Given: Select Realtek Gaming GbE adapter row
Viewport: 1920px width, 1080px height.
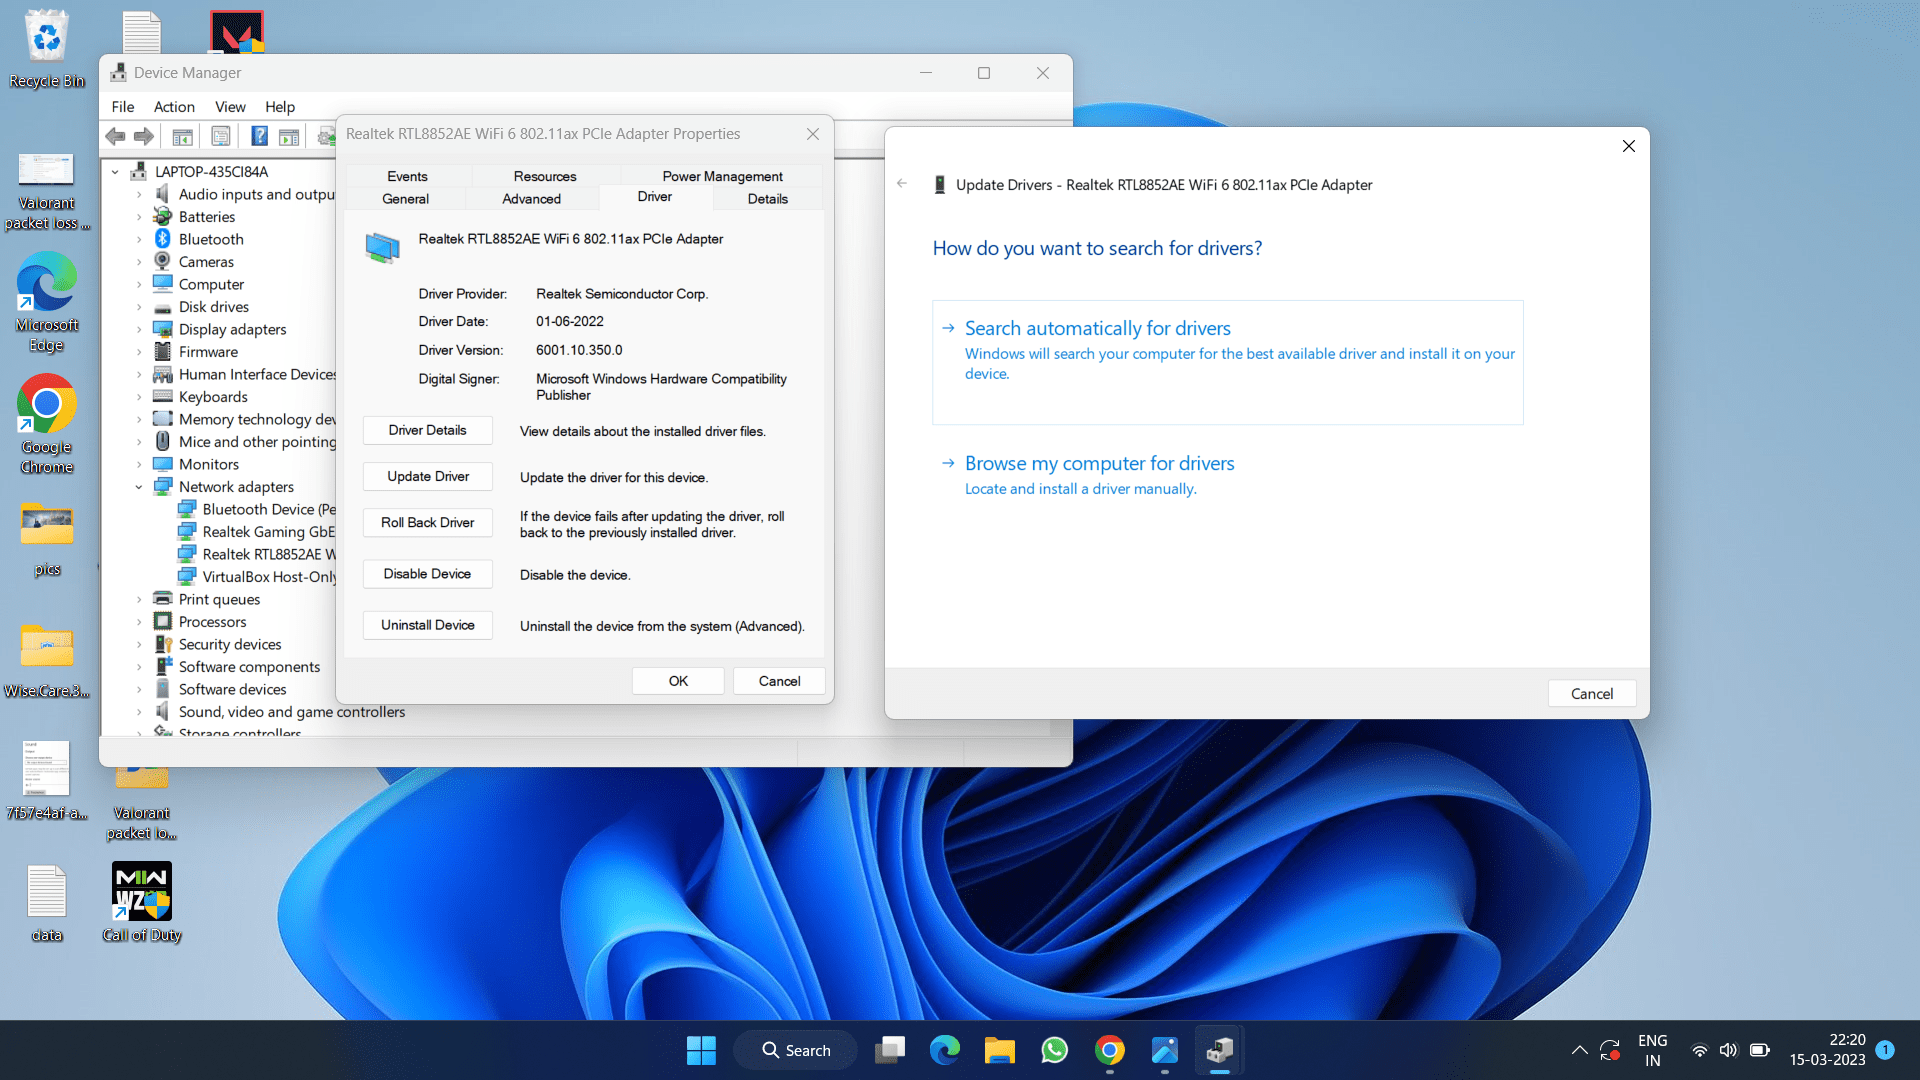Looking at the screenshot, I should click(256, 532).
